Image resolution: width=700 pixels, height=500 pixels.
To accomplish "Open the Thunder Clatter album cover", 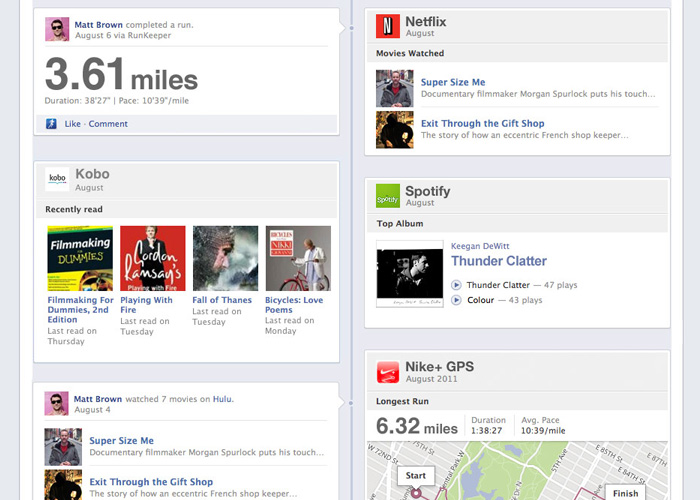I will tap(410, 274).
